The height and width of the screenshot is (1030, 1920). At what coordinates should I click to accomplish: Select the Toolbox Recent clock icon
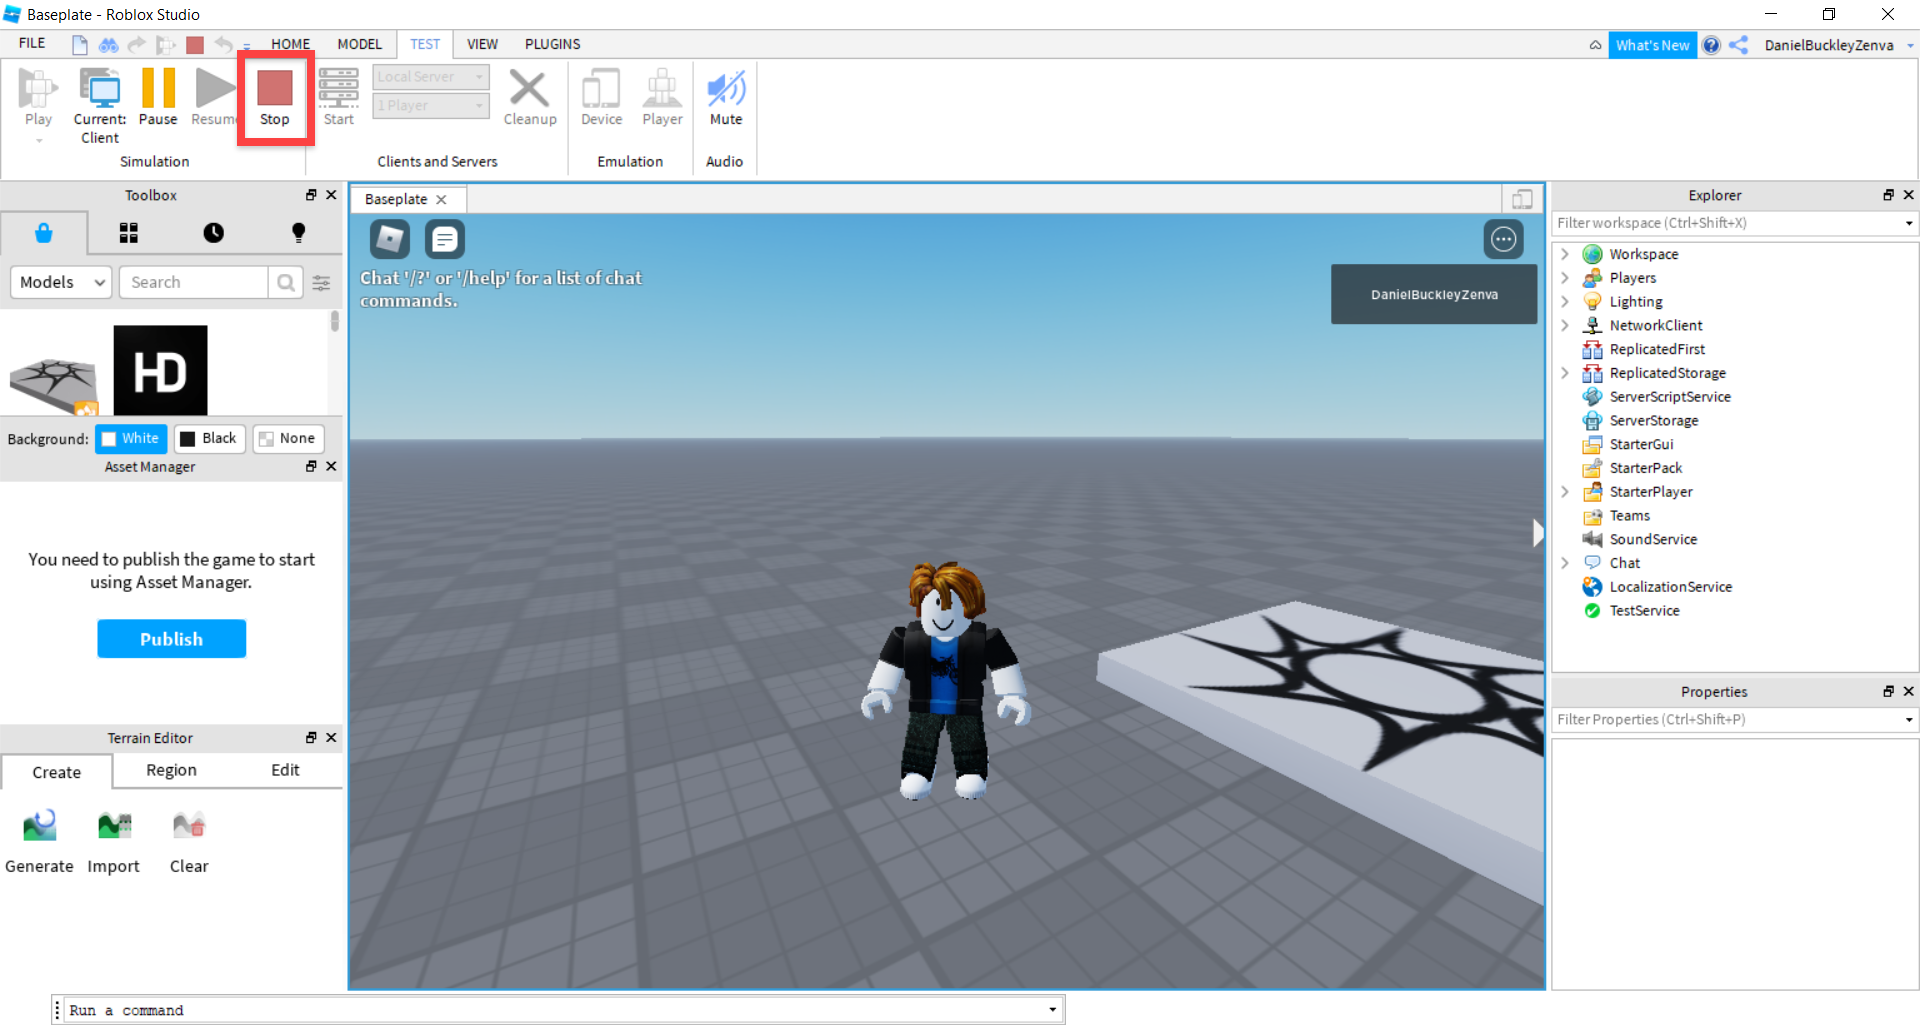tap(214, 233)
